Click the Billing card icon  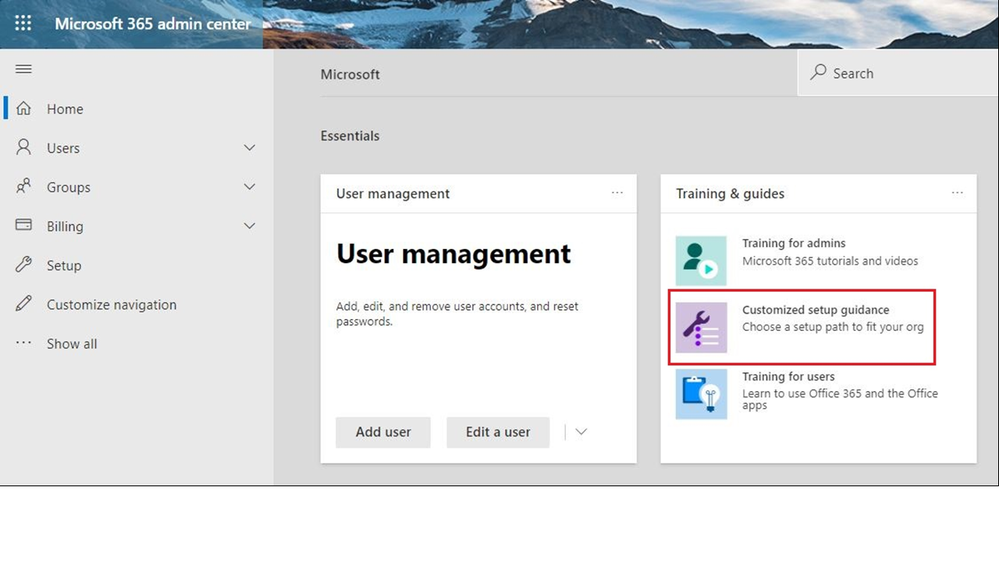(24, 225)
